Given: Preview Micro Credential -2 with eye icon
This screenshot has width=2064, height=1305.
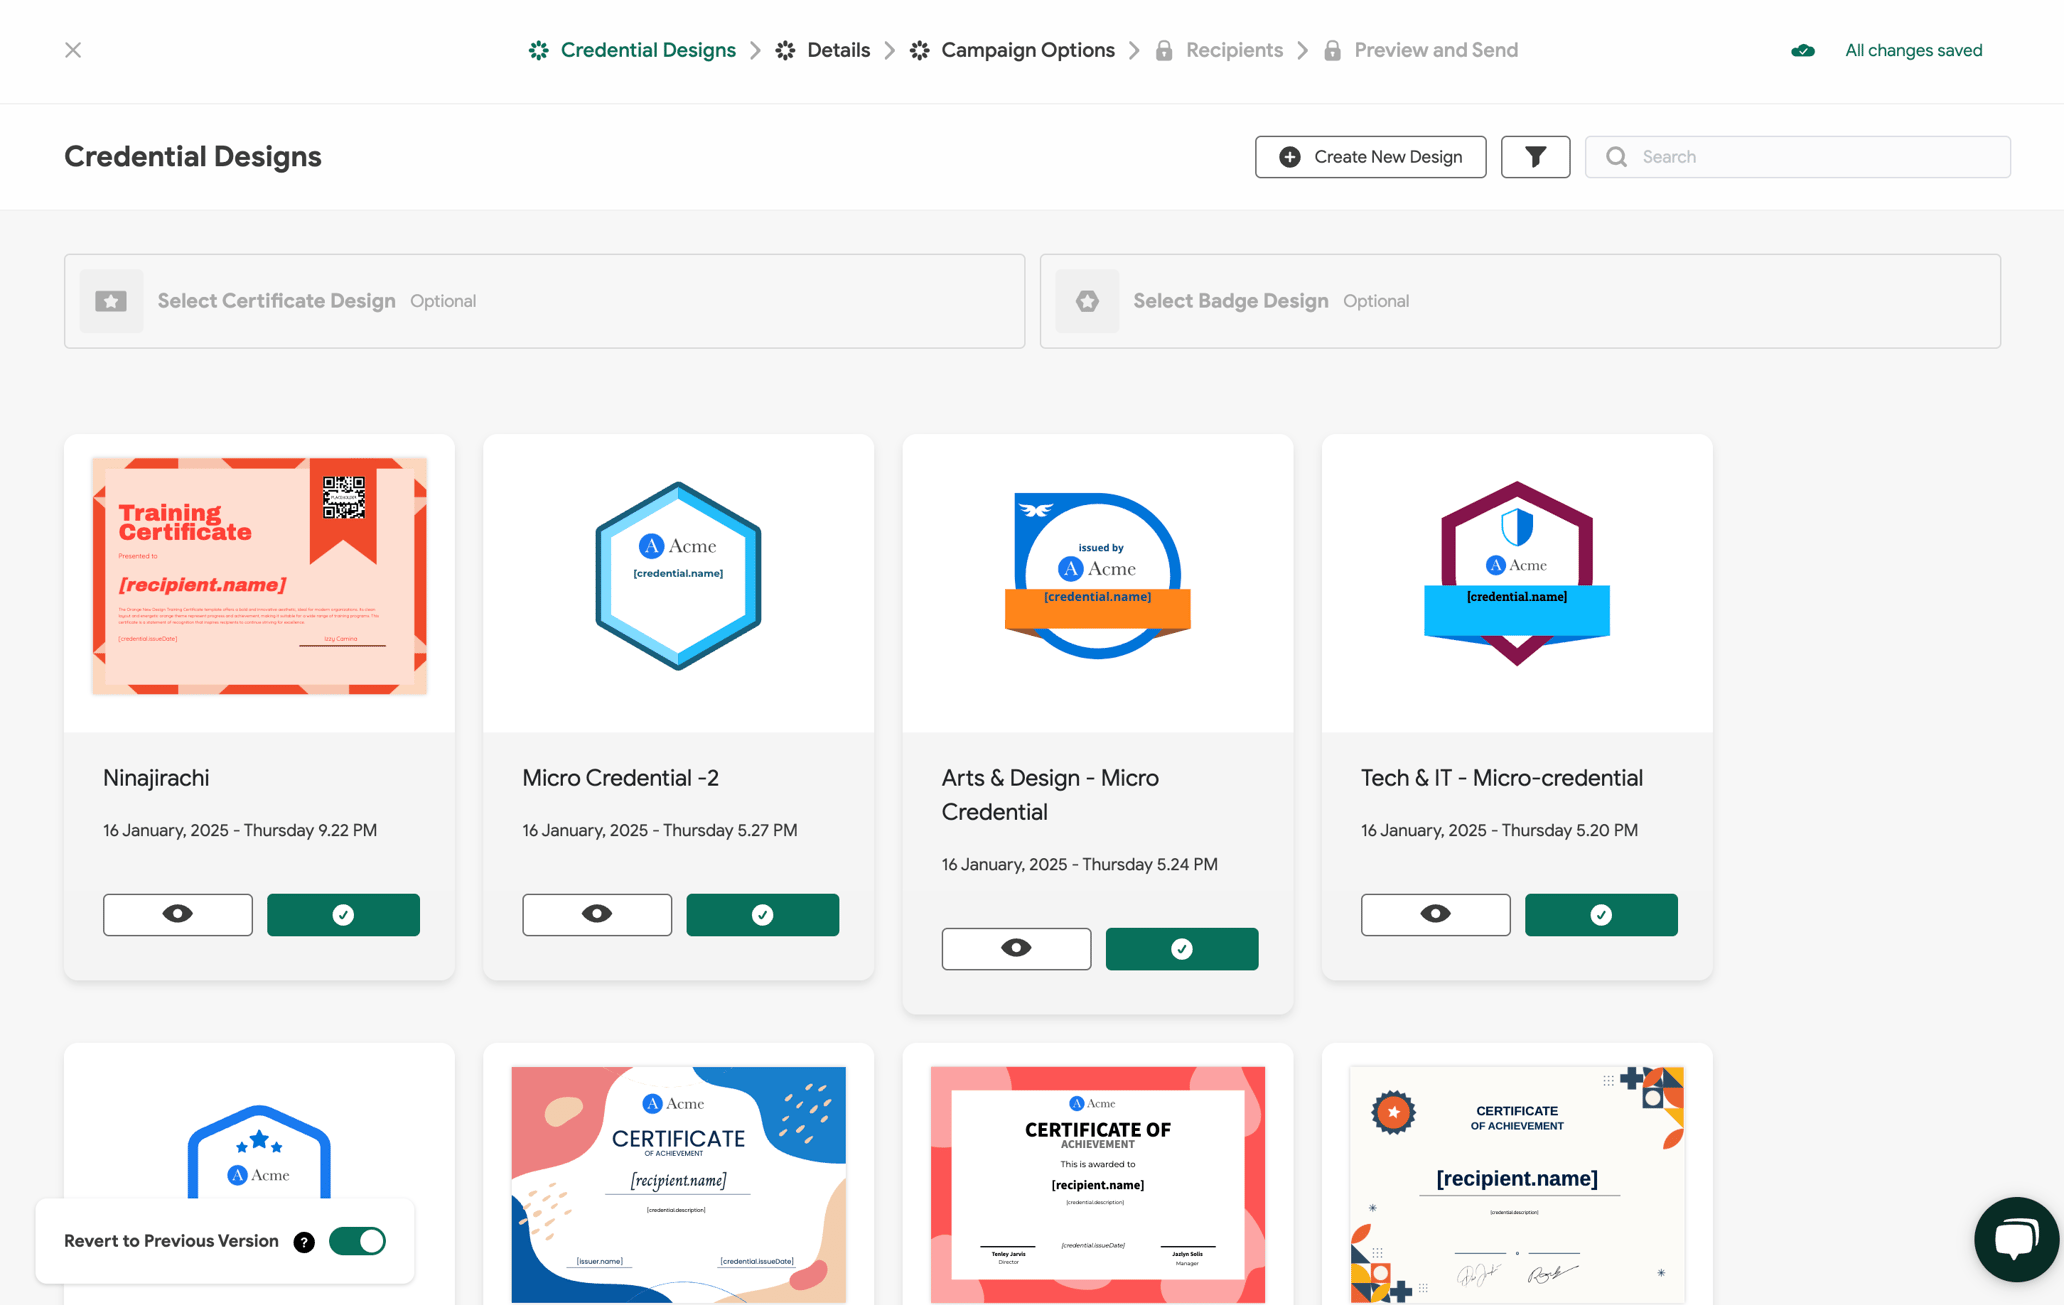Looking at the screenshot, I should point(597,914).
